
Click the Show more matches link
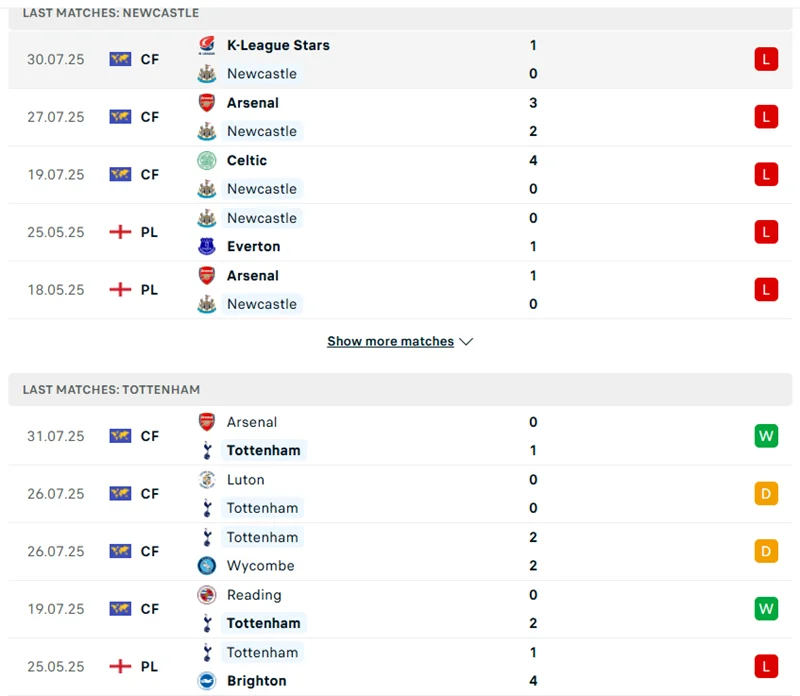(390, 342)
